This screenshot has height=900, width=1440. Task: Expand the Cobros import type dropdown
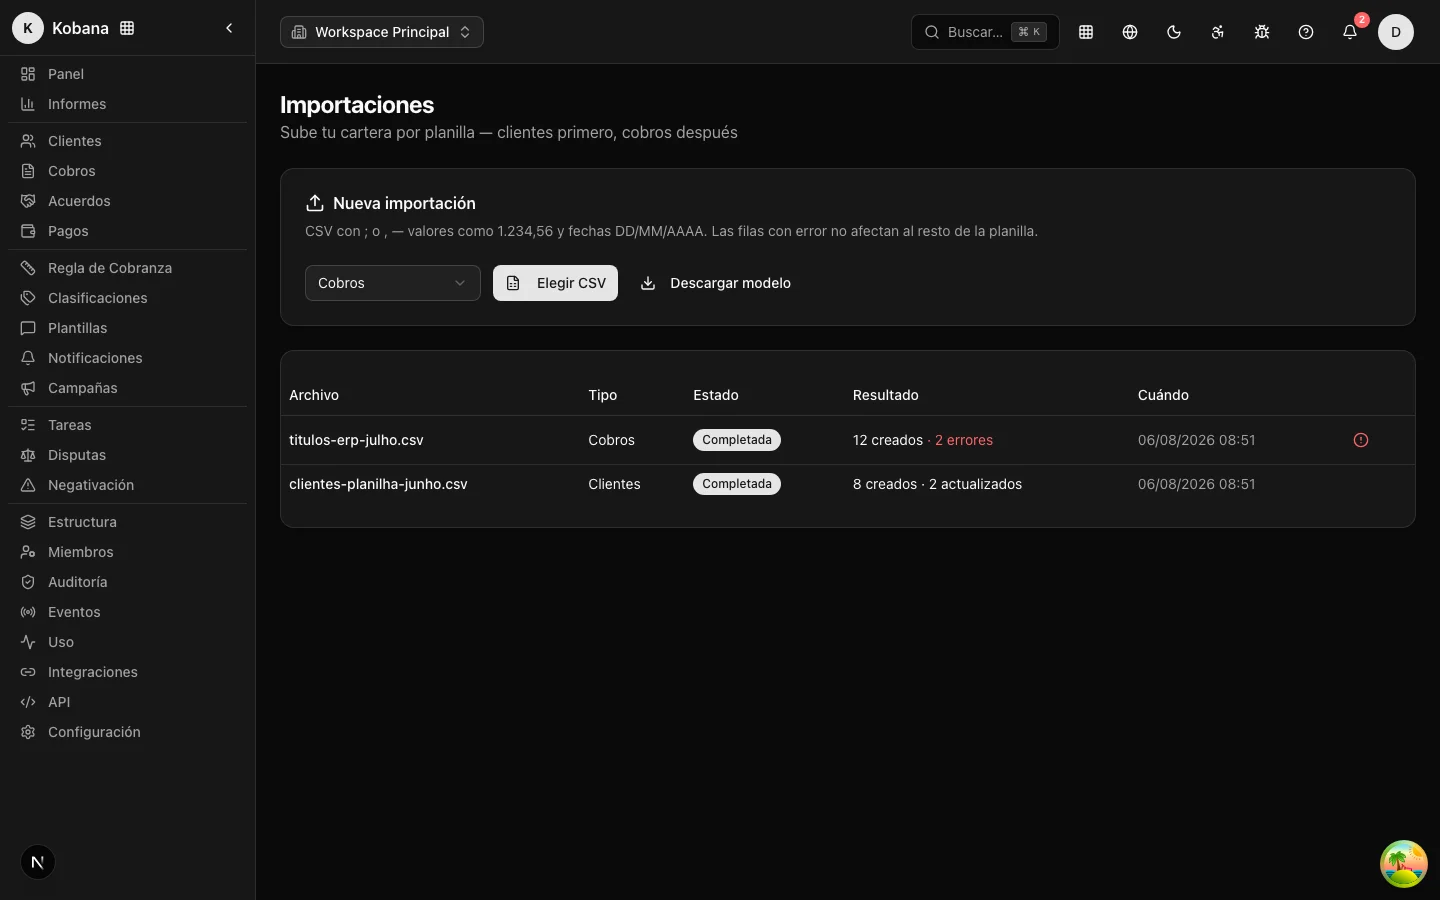coord(393,283)
